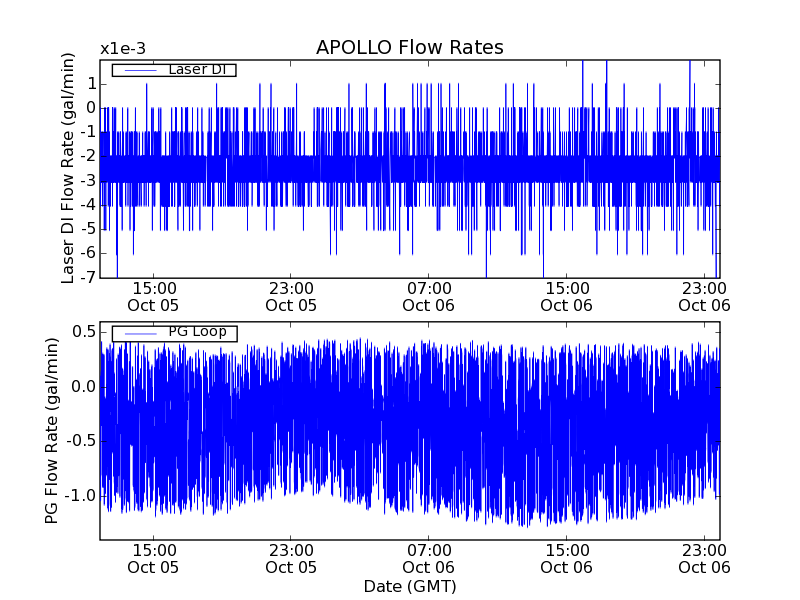This screenshot has height=600, width=800.
Task: Click the top chart '23:00 Oct 05' label
Action: pyautogui.click(x=291, y=297)
